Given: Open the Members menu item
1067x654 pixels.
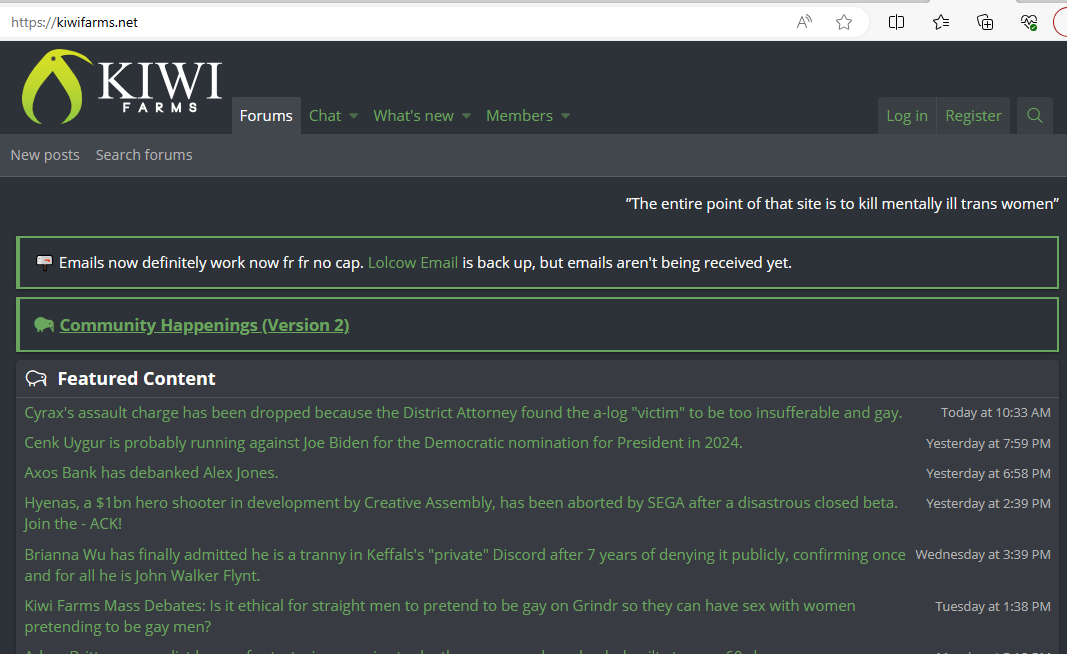Looking at the screenshot, I should (x=519, y=116).
